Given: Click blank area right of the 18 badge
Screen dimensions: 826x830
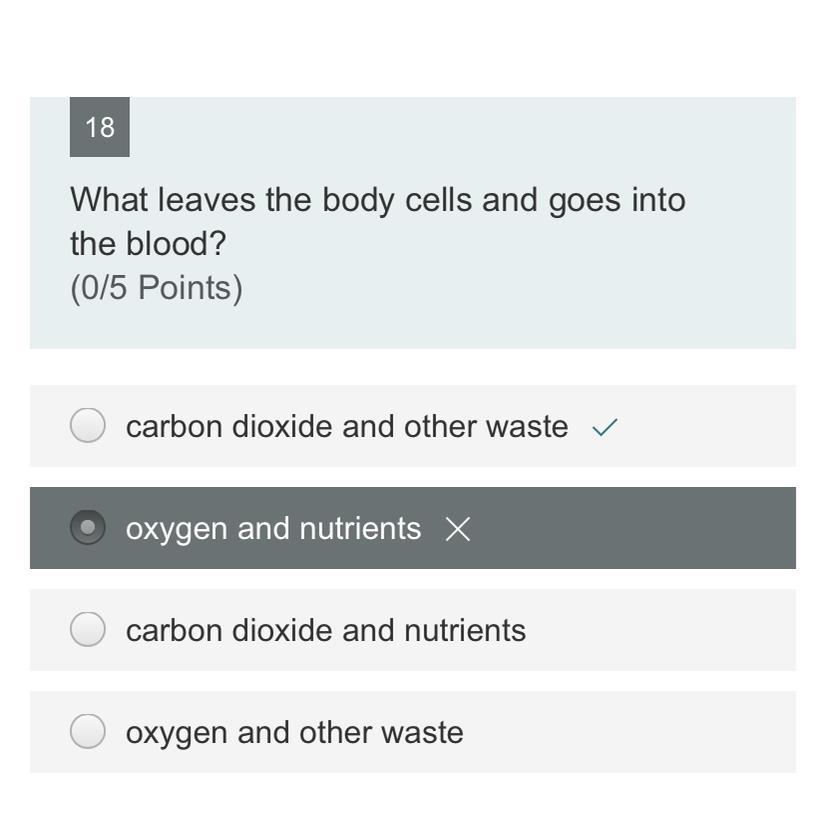Looking at the screenshot, I should pos(450,127).
